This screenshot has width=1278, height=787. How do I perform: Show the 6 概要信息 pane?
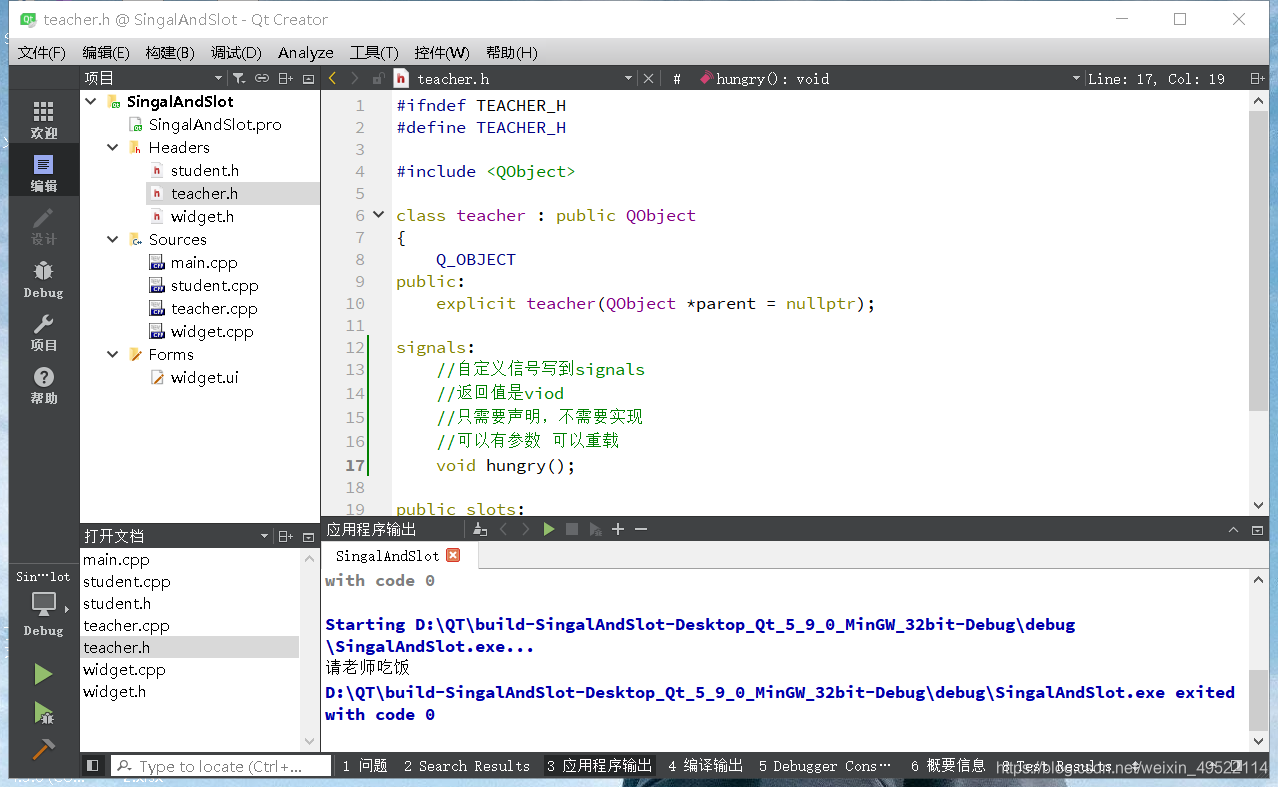[948, 766]
